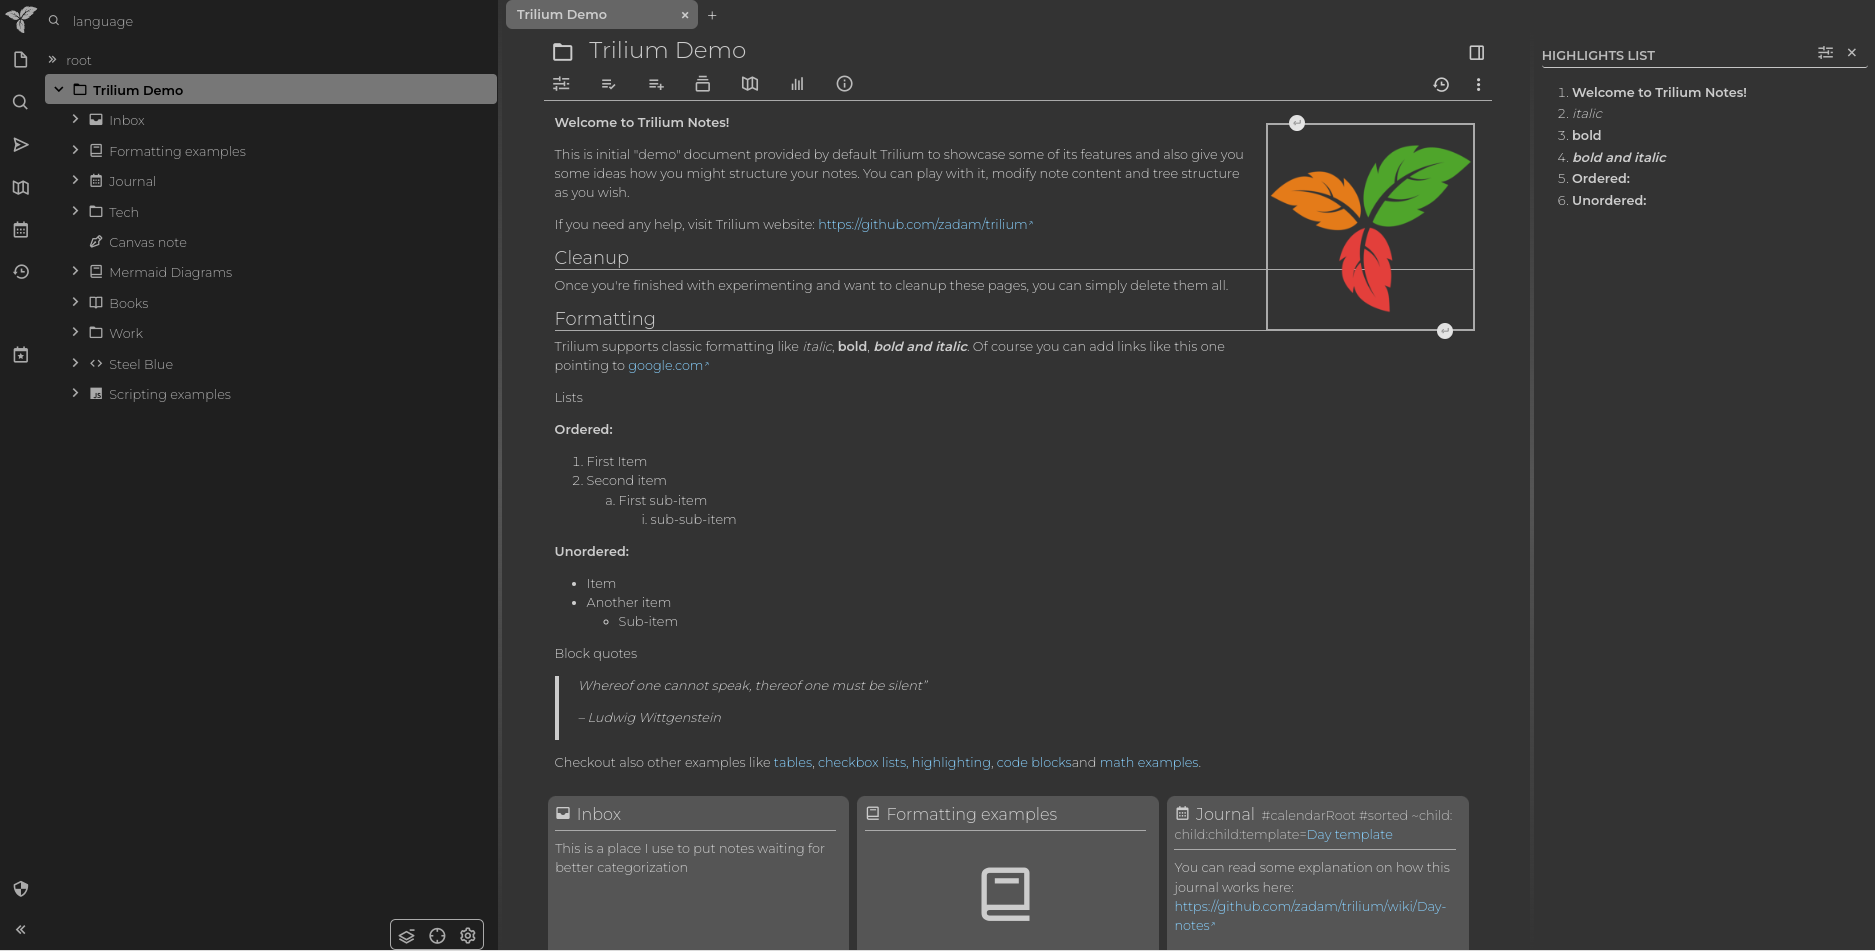Open Similar Notes ribbon tab

(797, 84)
